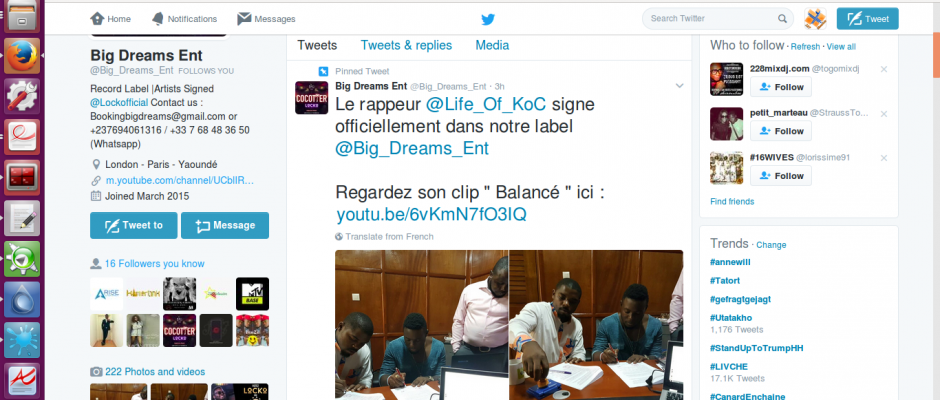The height and width of the screenshot is (400, 940).
Task: Send a Message to Big Dreams Ent
Action: click(225, 225)
